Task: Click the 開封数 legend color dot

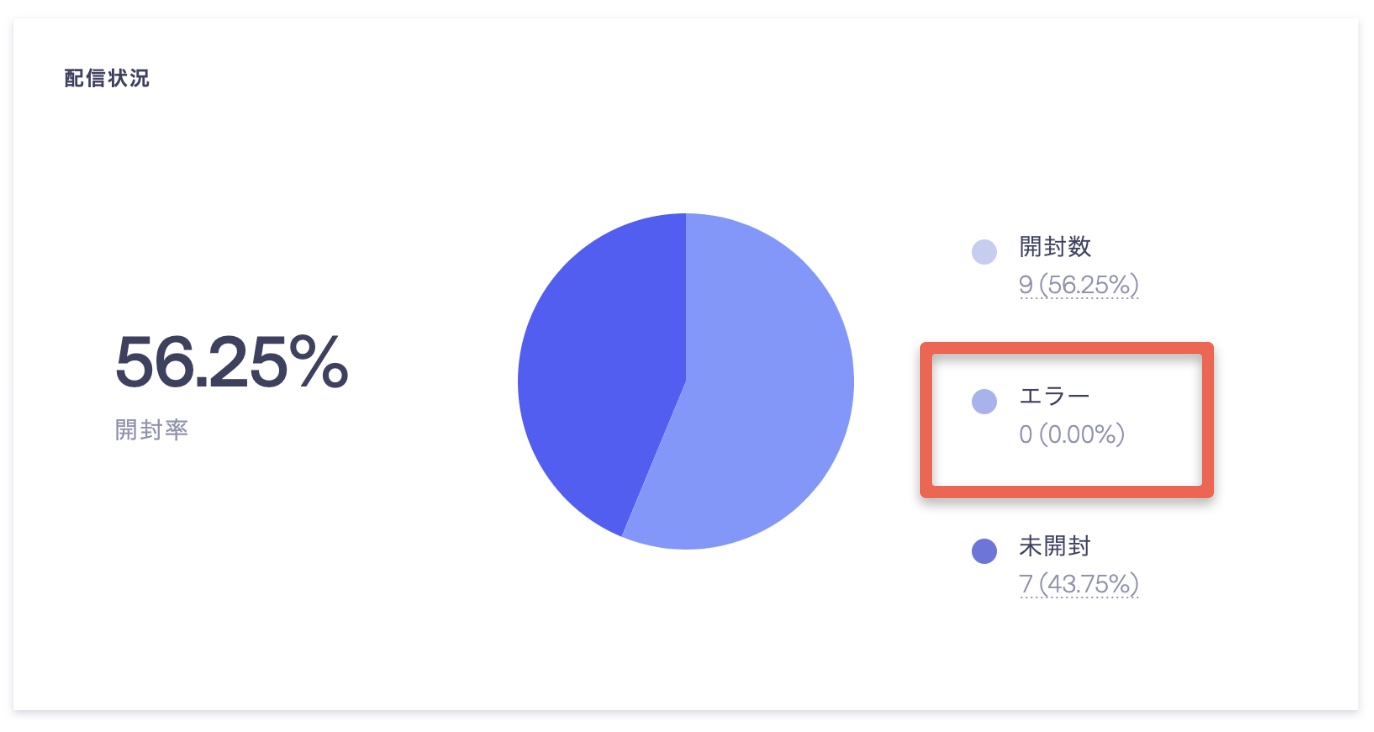Action: point(984,252)
